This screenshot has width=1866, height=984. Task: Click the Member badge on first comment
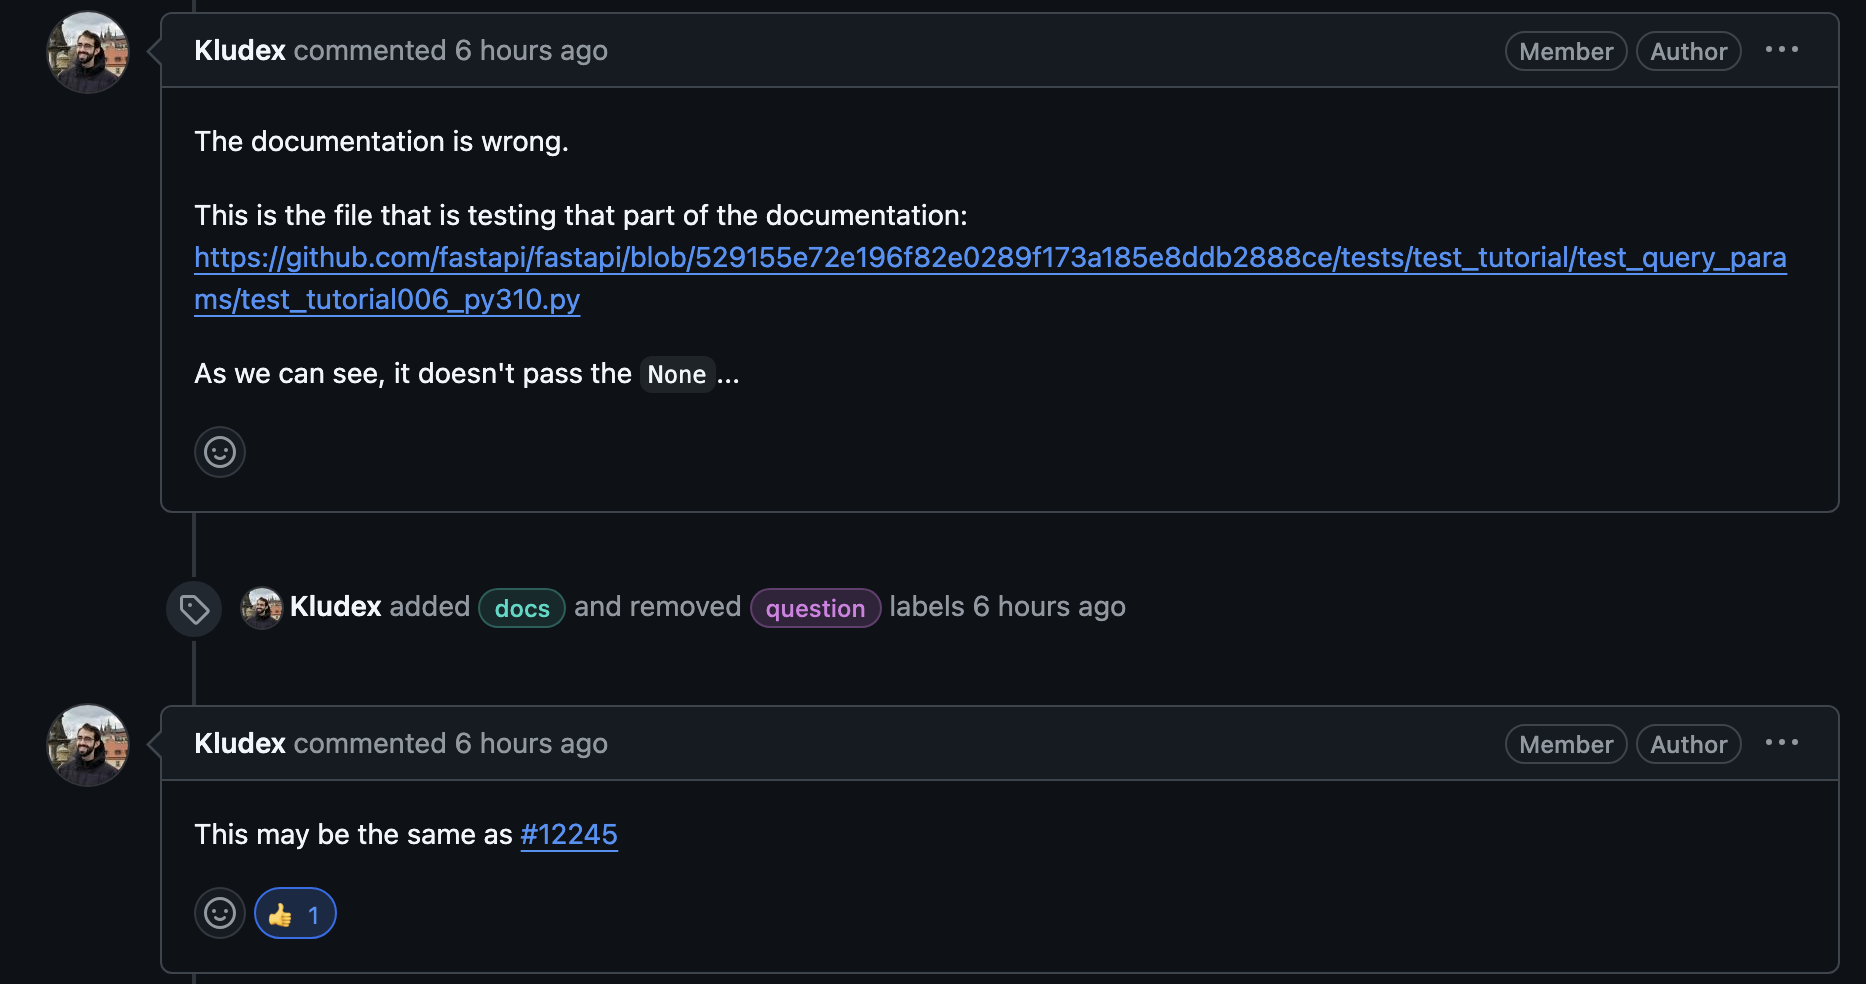pyautogui.click(x=1566, y=52)
